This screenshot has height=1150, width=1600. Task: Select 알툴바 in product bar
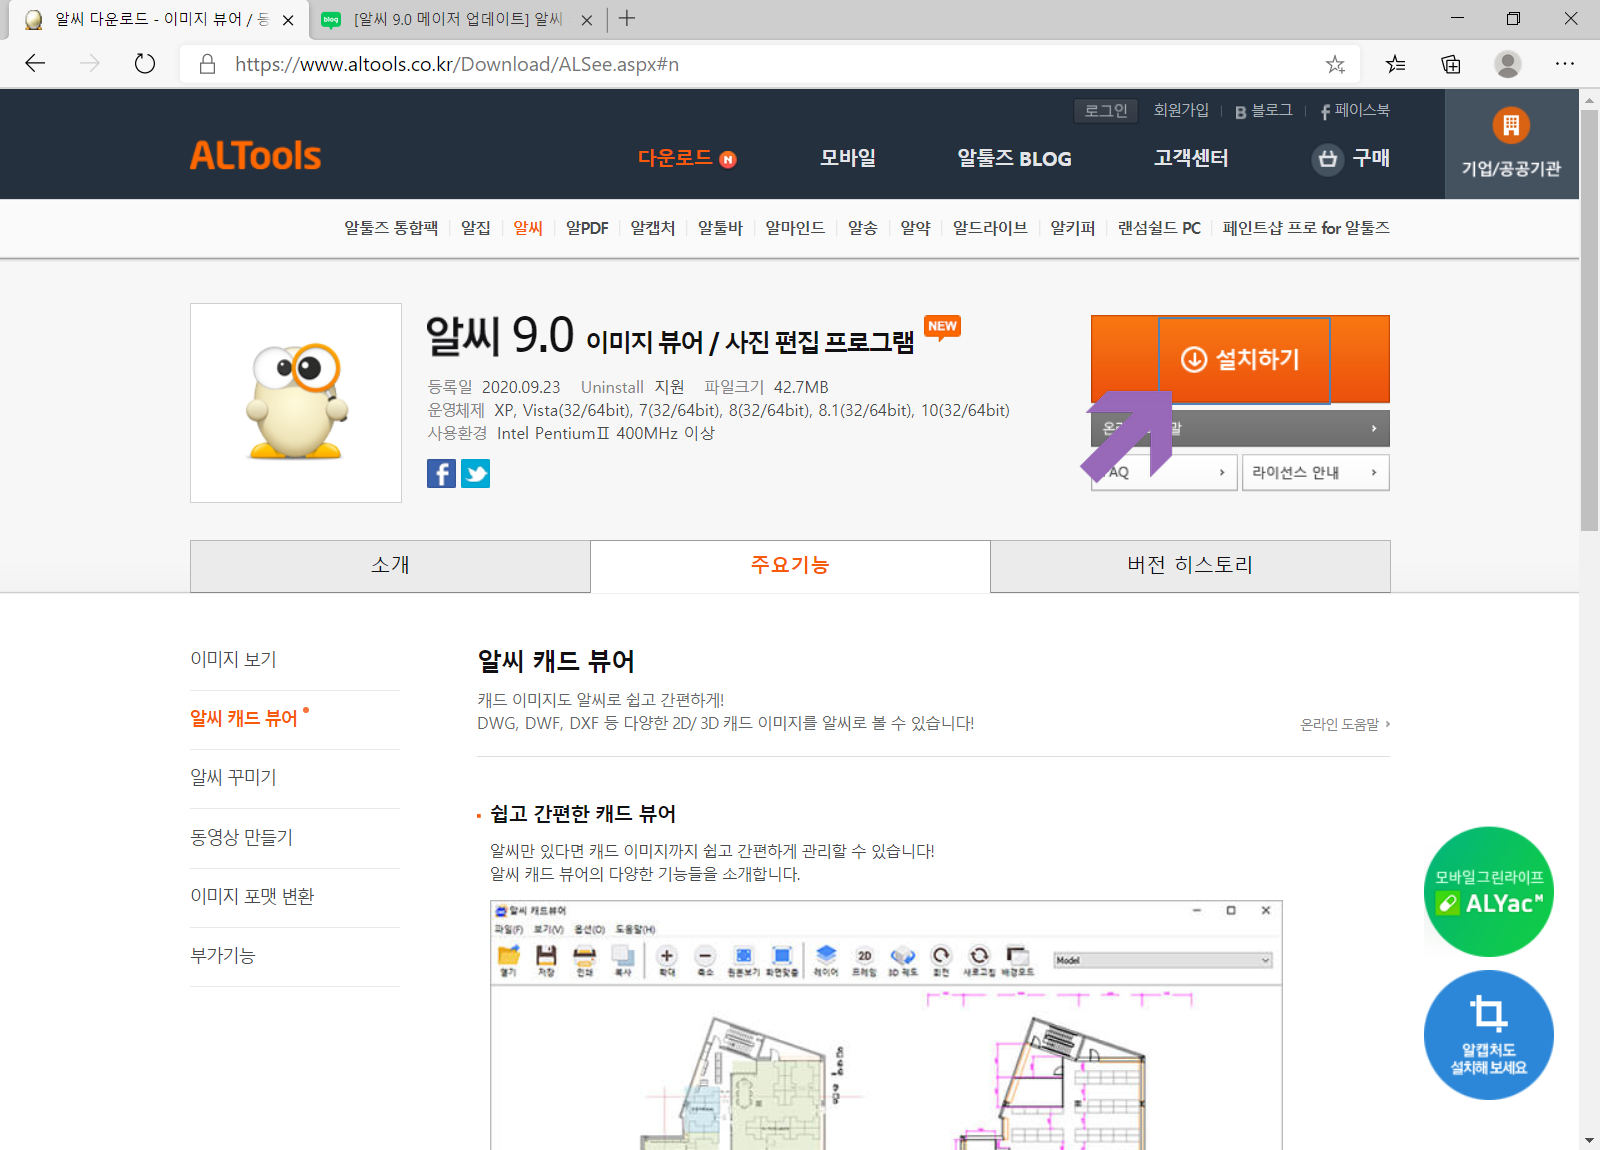[720, 228]
